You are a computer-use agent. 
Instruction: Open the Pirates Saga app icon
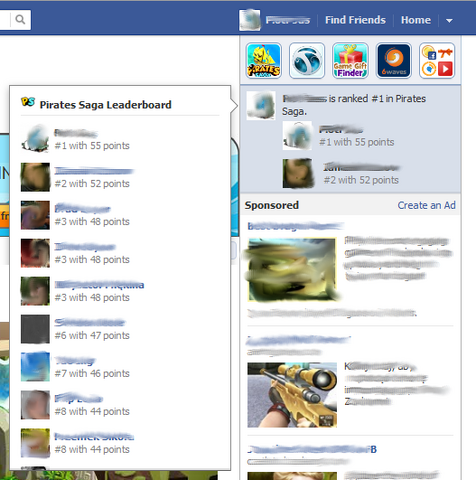[264, 61]
